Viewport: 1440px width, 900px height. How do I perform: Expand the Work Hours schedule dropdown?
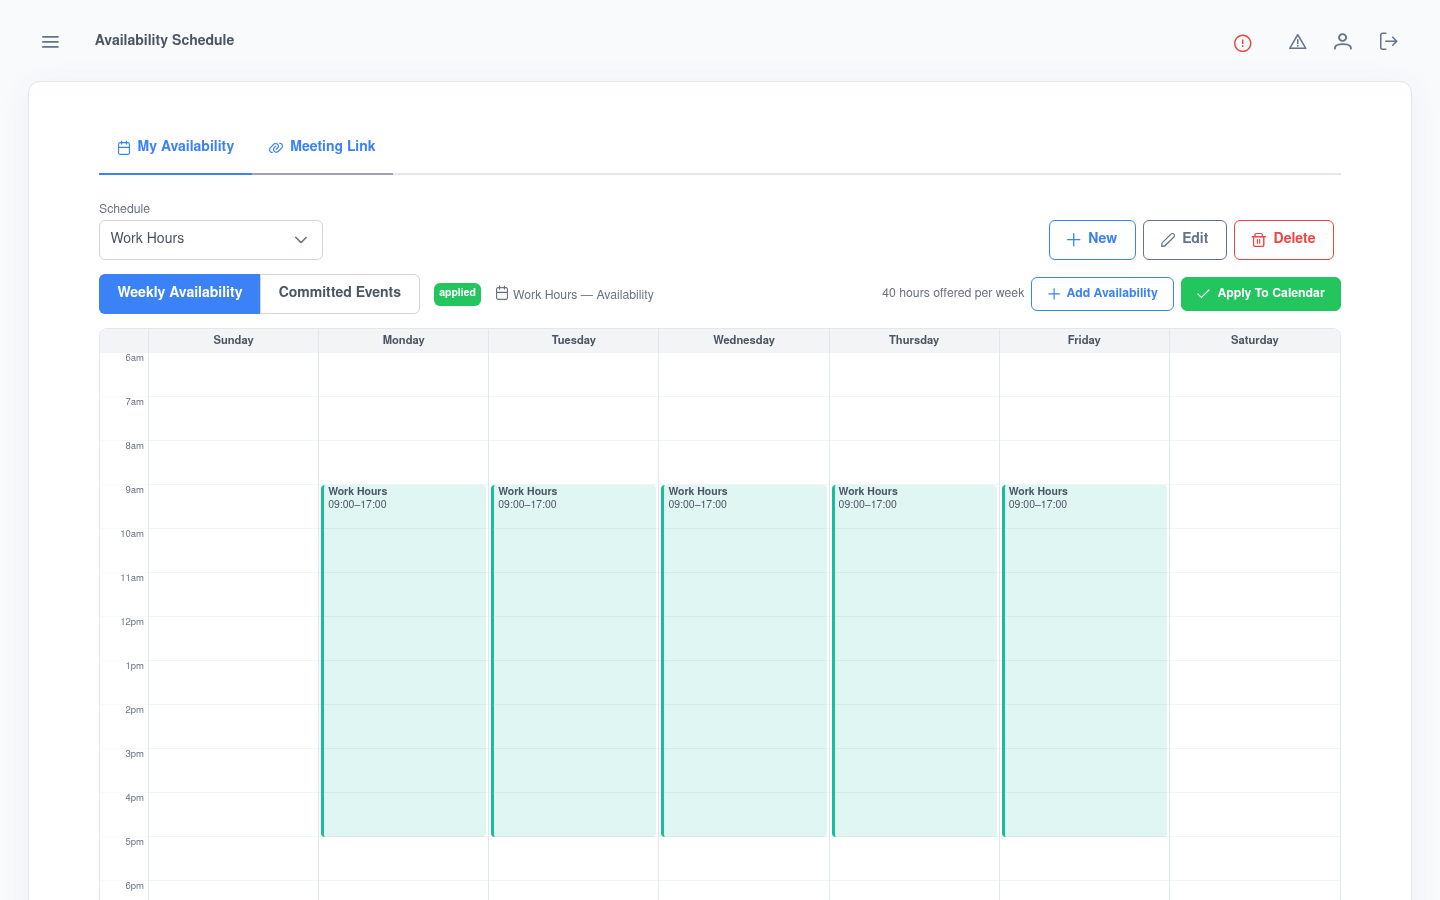pos(211,240)
